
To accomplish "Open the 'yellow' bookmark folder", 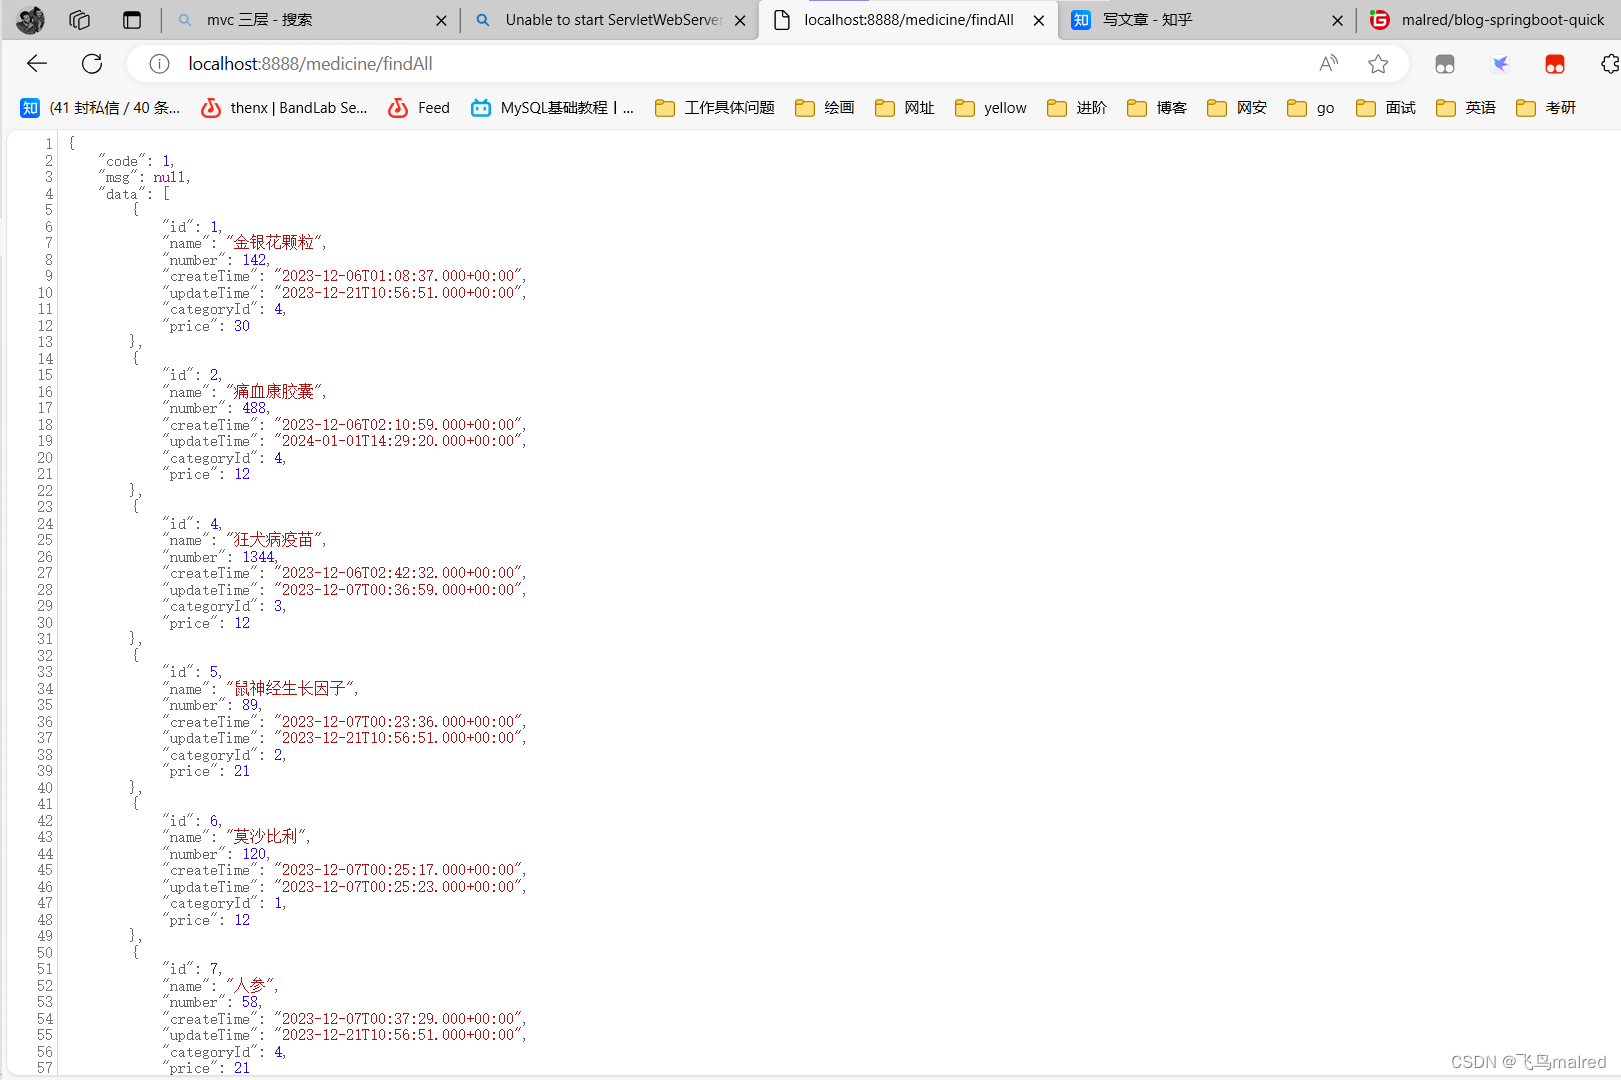I will click(x=990, y=108).
